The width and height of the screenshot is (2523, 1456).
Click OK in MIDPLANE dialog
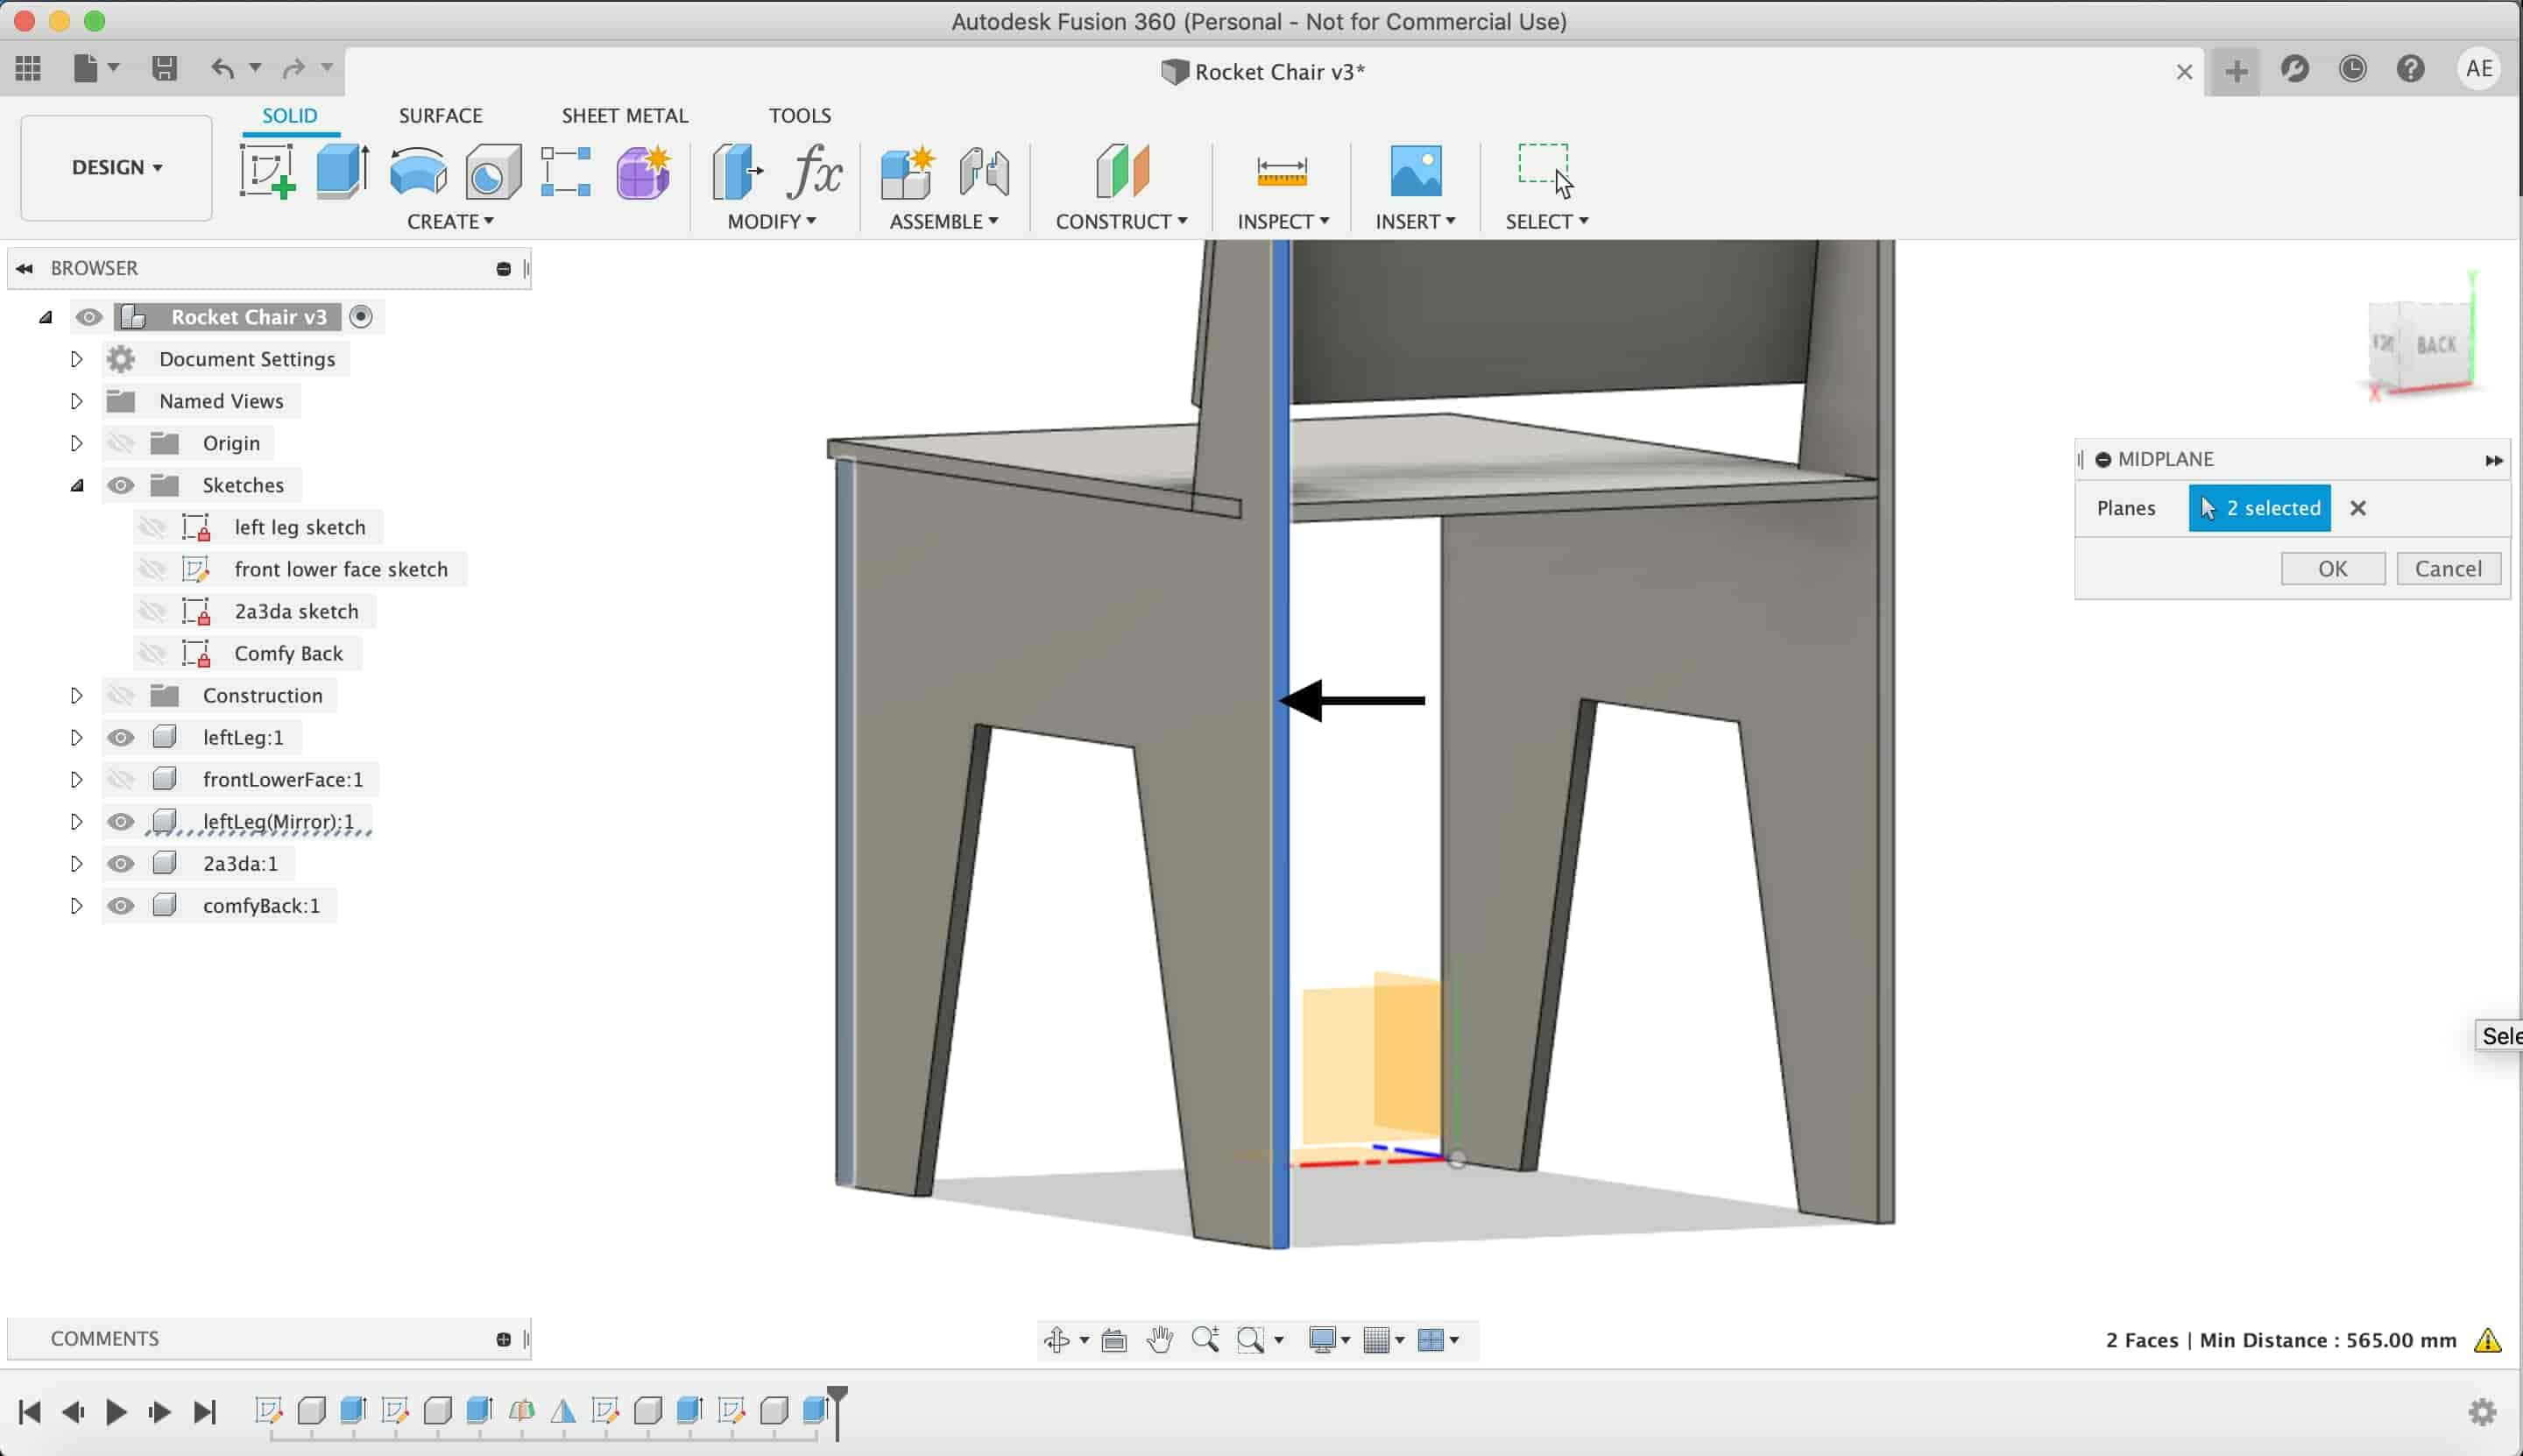point(2332,568)
